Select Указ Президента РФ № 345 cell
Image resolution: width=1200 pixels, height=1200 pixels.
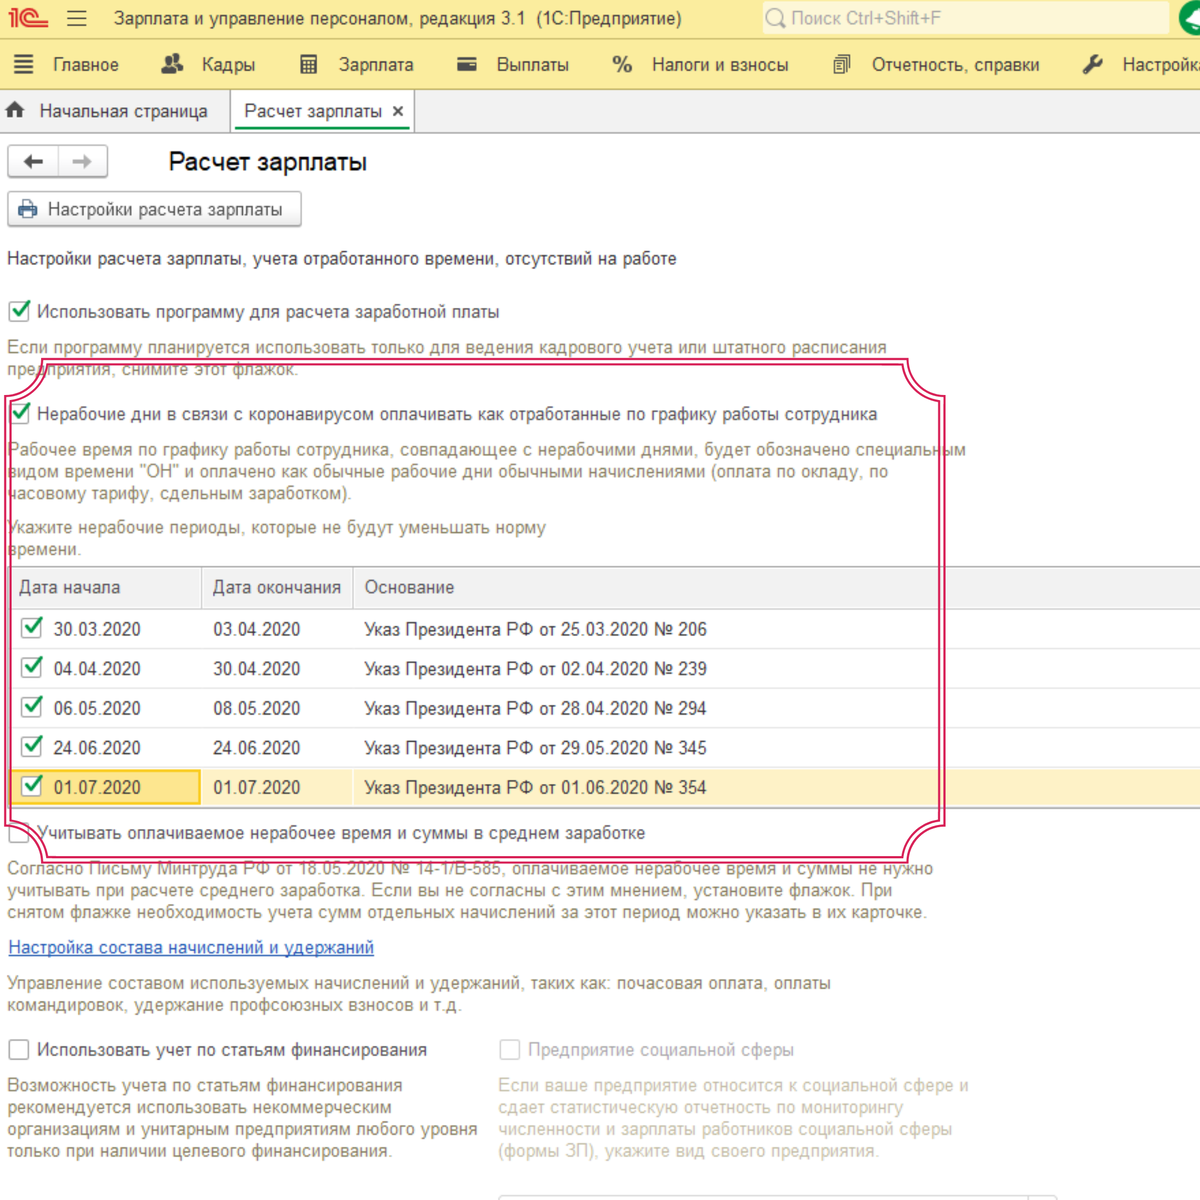pos(776,747)
